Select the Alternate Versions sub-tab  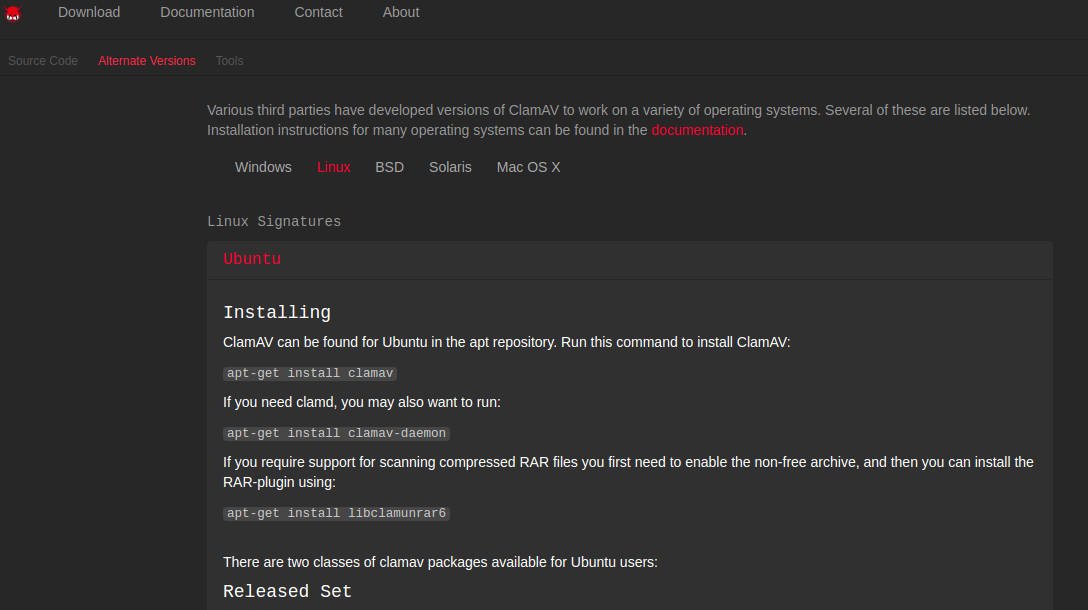pos(147,61)
